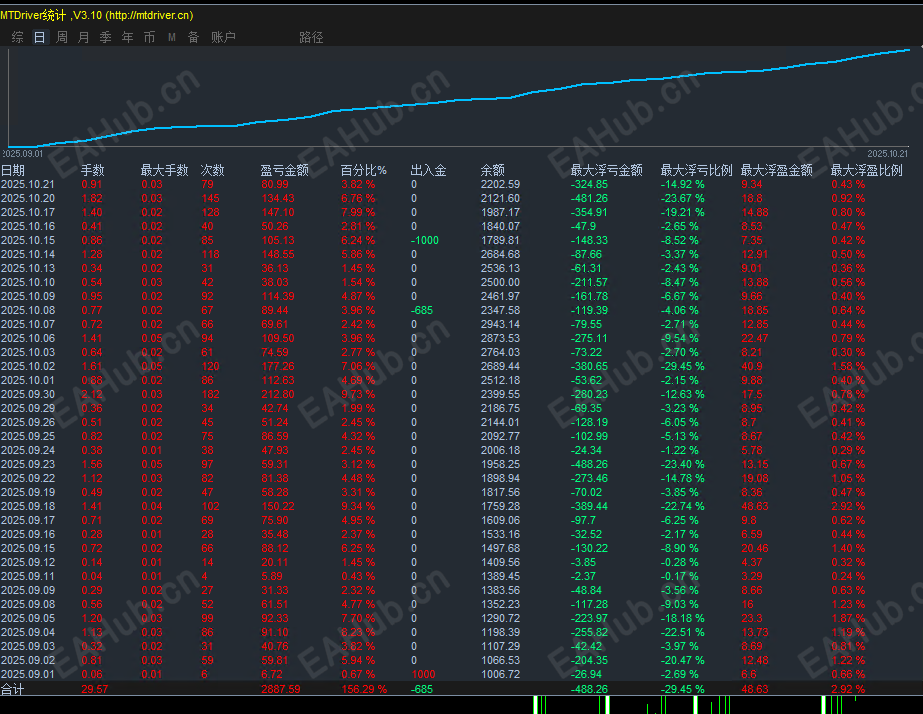The height and width of the screenshot is (714, 923).
Task: Select the 2025.10.20 date row
Action: 27,198
